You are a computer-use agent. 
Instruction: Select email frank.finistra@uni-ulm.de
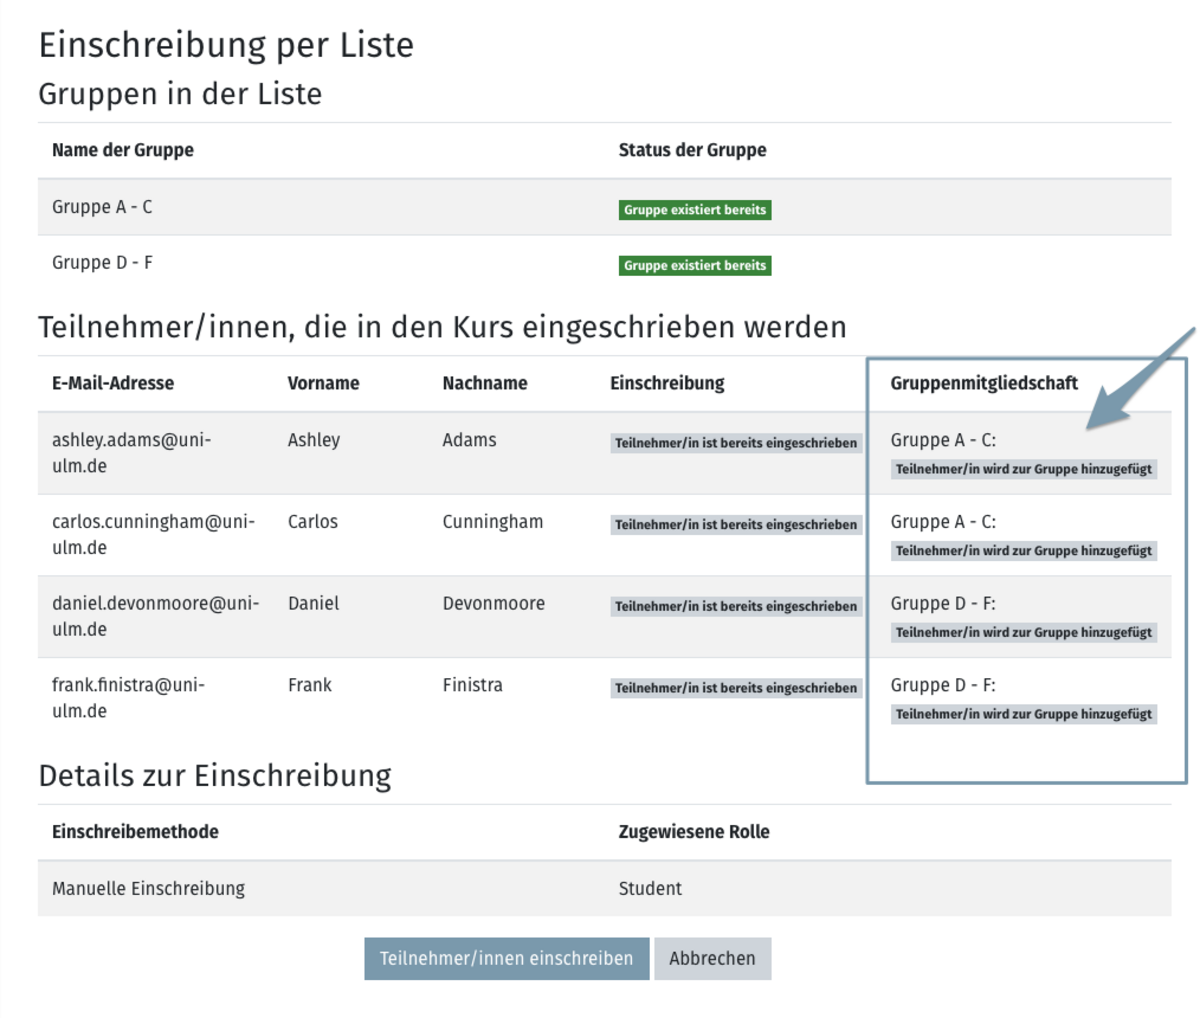coord(128,698)
